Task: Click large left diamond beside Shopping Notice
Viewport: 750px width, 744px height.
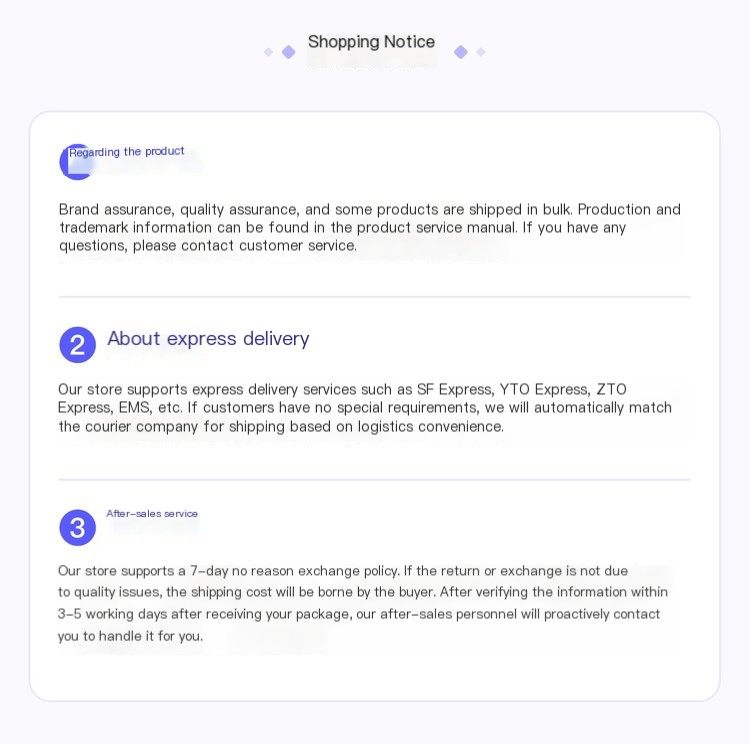Action: pos(288,52)
